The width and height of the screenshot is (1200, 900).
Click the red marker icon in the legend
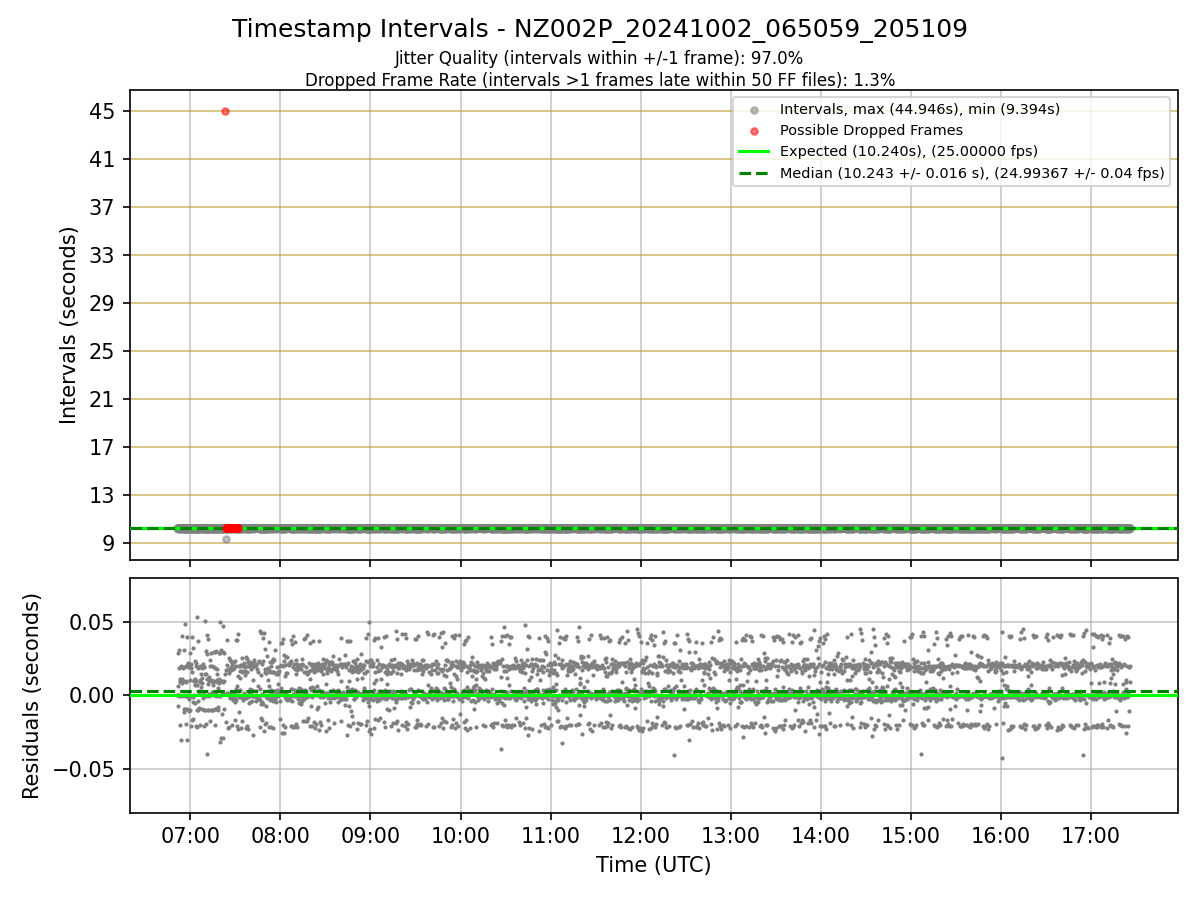(754, 131)
